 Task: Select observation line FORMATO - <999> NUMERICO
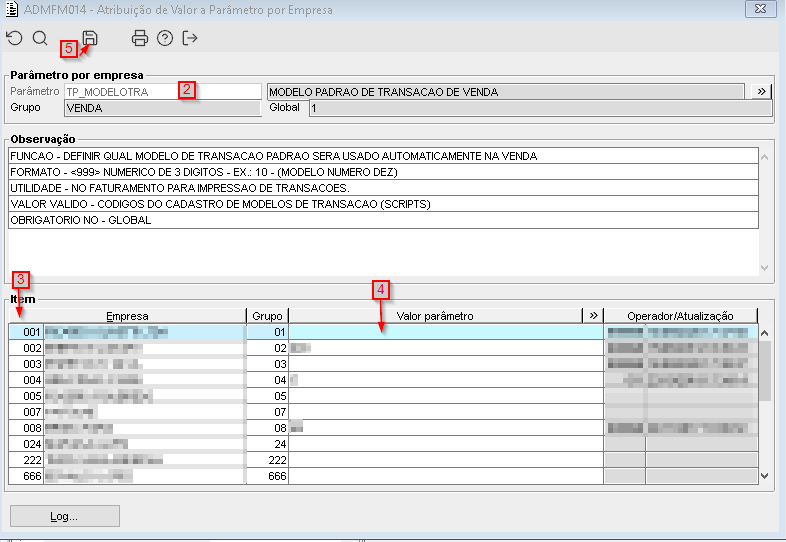coord(383,172)
